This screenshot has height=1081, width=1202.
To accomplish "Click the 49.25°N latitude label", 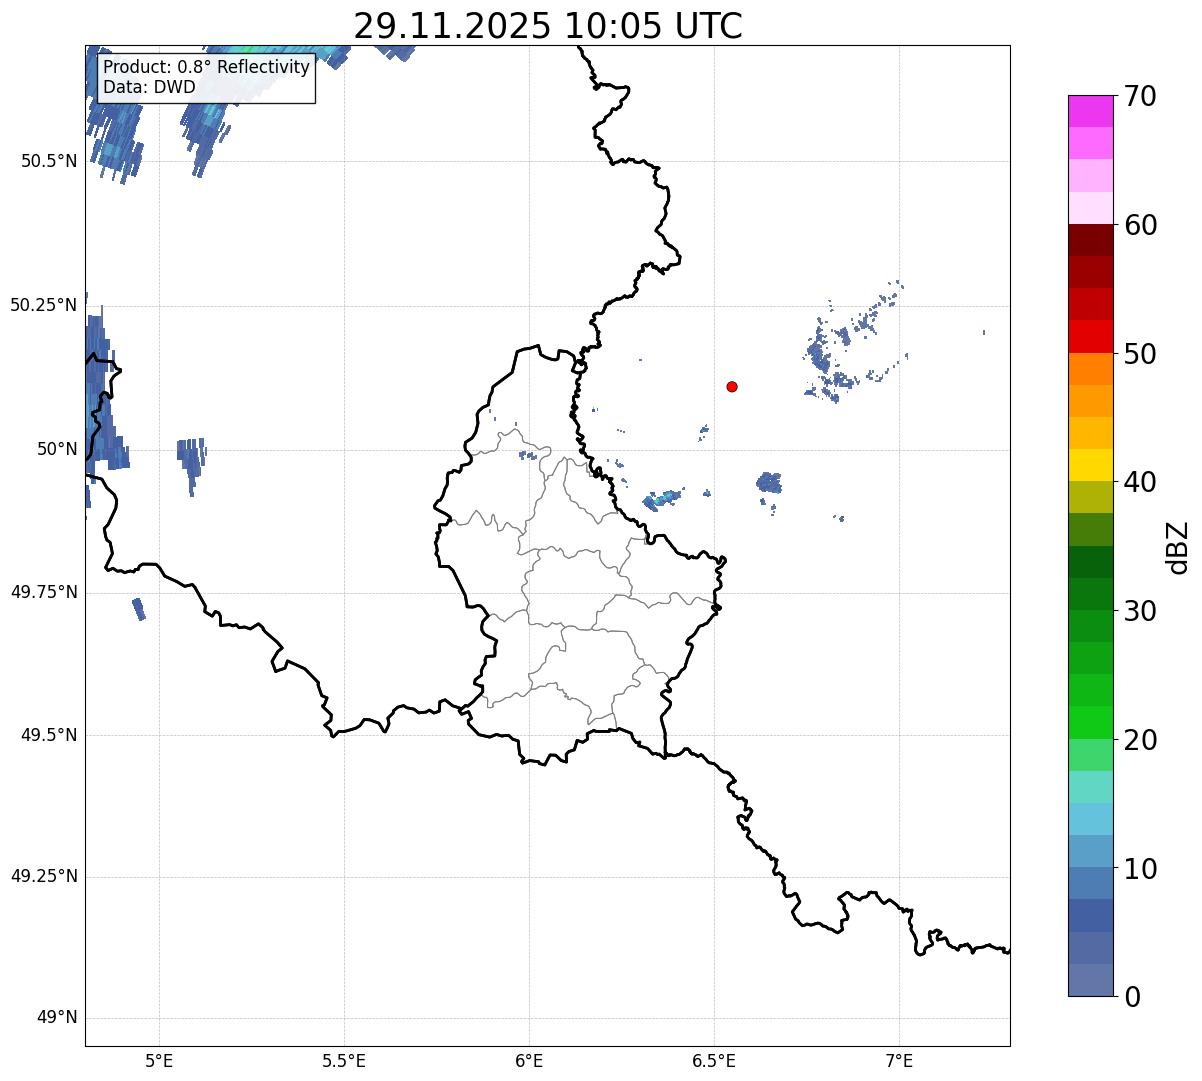I will coord(44,877).
